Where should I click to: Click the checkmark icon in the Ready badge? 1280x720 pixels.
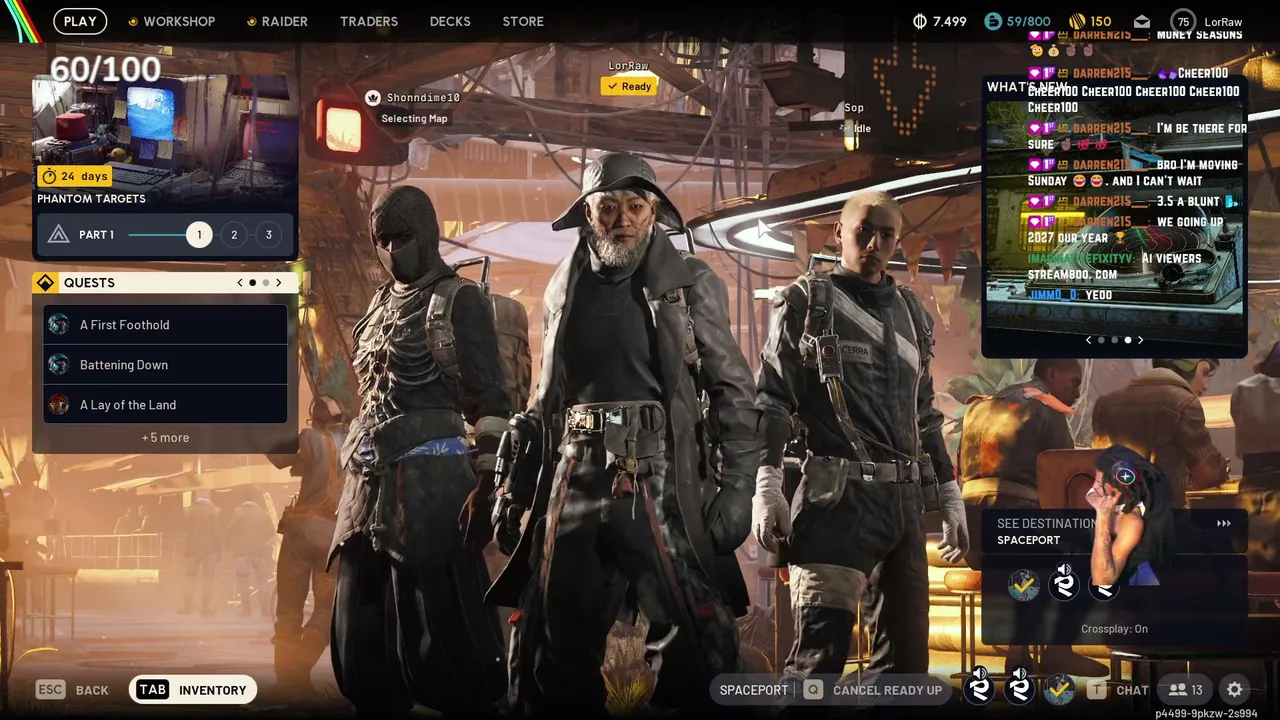pyautogui.click(x=612, y=87)
